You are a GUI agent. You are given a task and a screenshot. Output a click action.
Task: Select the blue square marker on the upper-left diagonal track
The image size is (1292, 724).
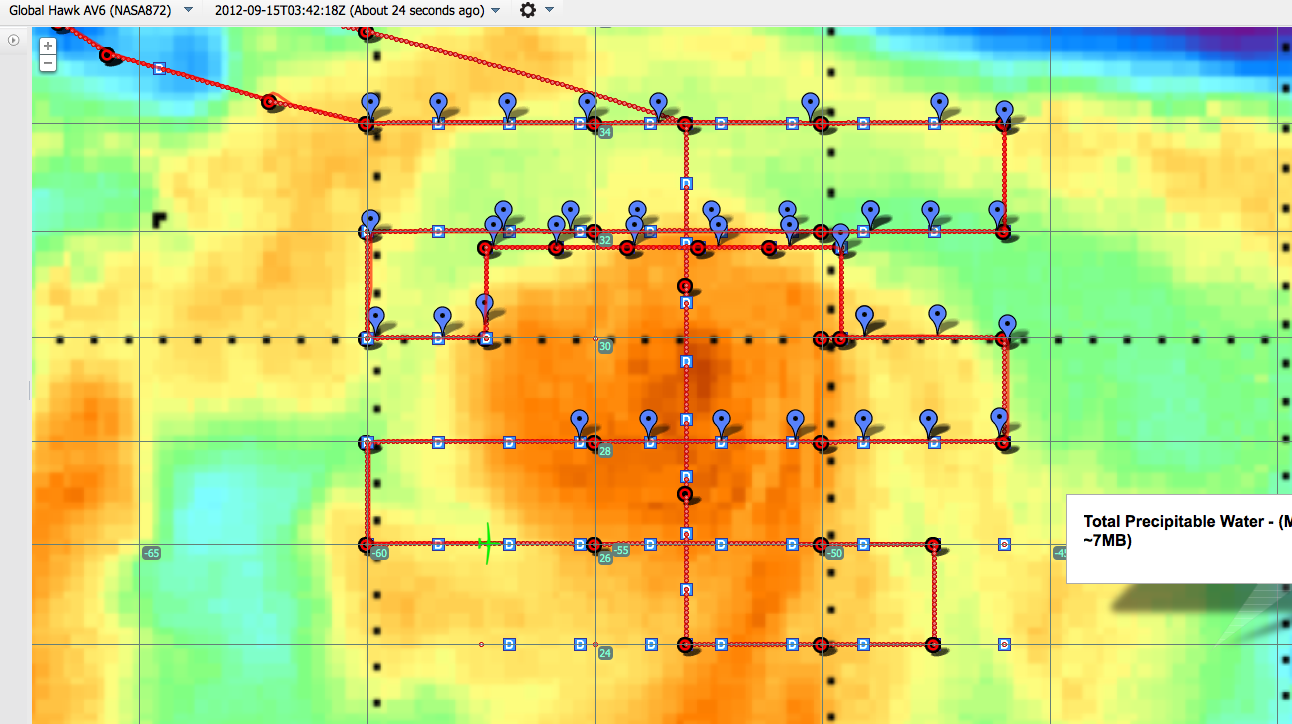[x=159, y=68]
